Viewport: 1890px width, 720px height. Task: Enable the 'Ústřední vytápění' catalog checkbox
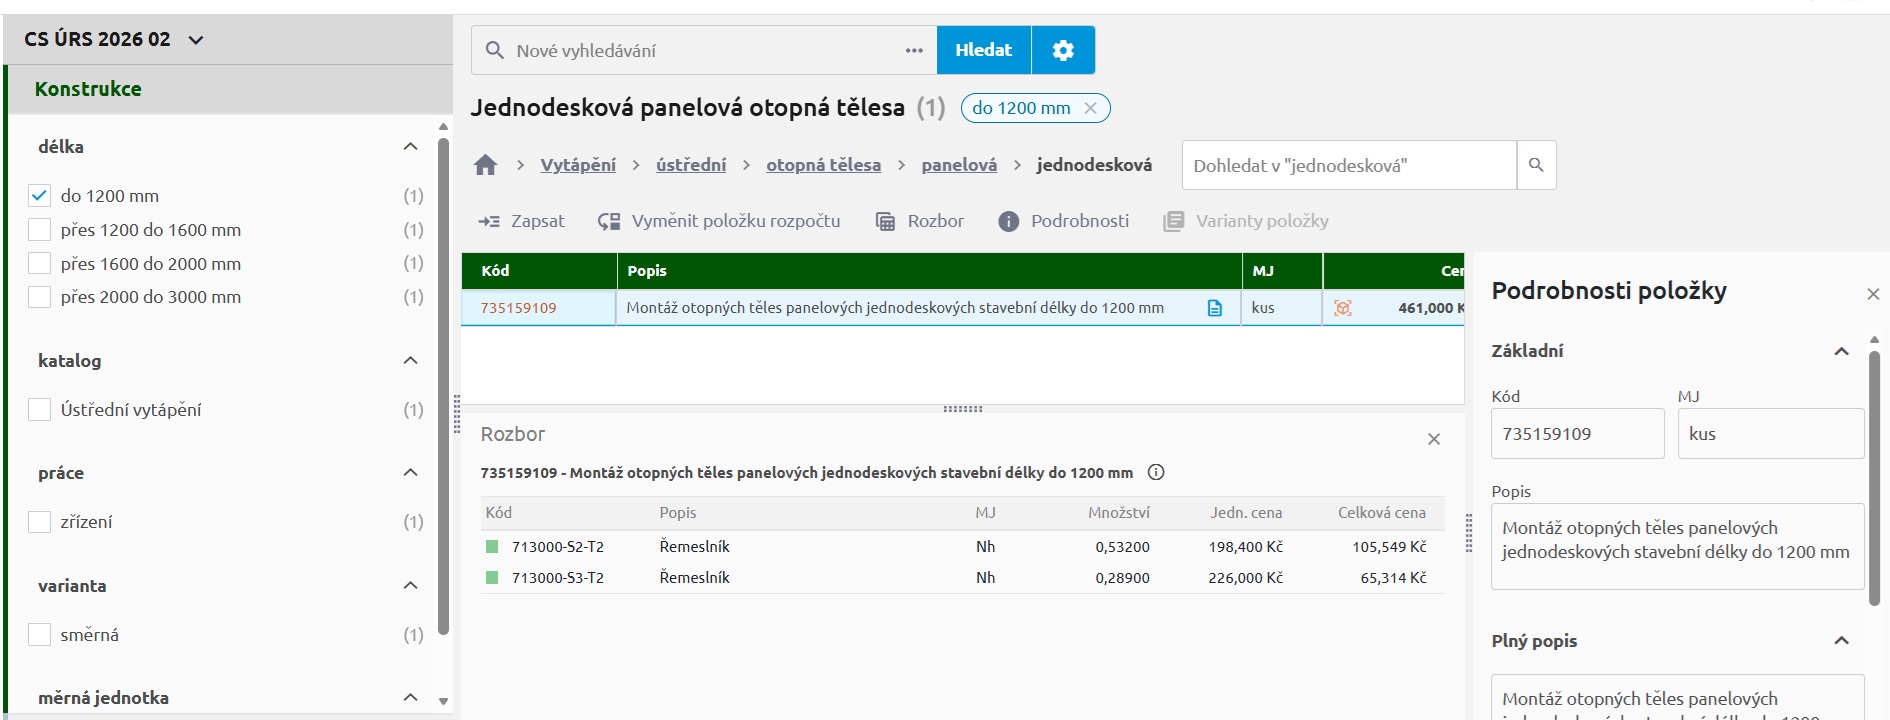[40, 409]
